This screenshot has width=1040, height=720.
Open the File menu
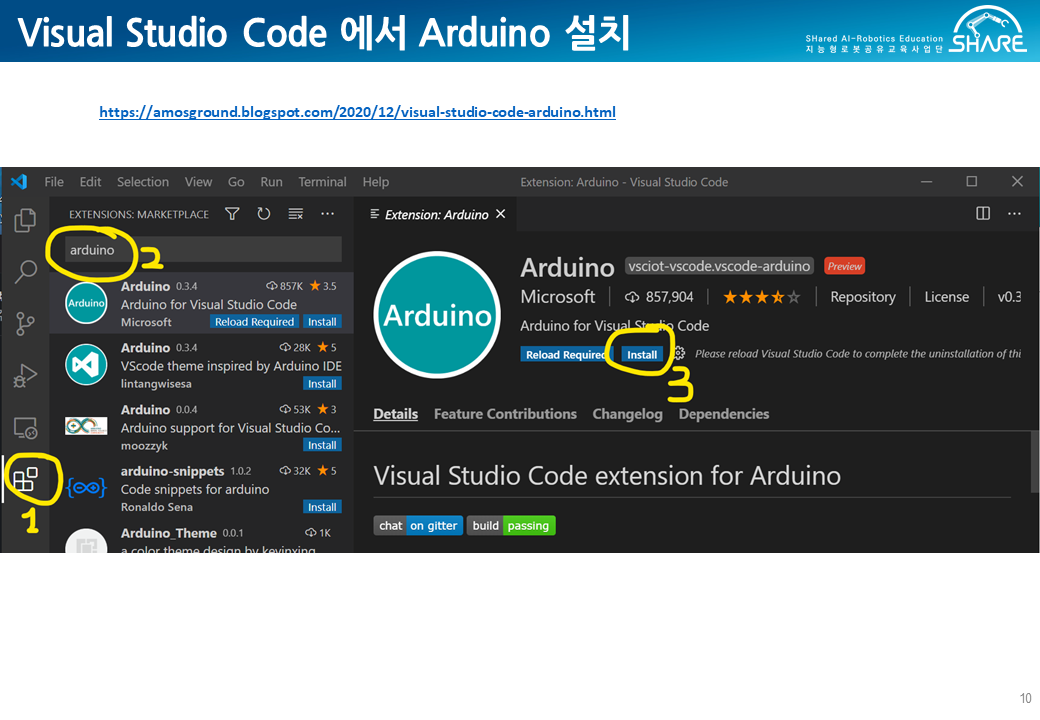click(x=54, y=182)
